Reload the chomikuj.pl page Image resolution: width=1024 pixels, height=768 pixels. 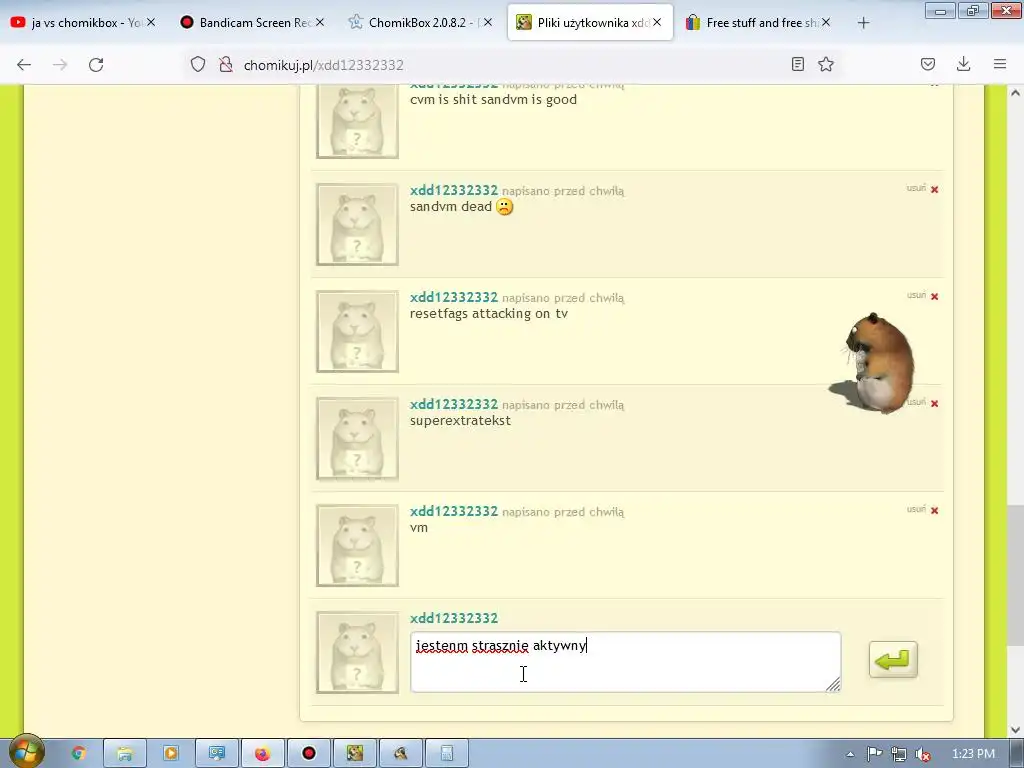point(96,65)
